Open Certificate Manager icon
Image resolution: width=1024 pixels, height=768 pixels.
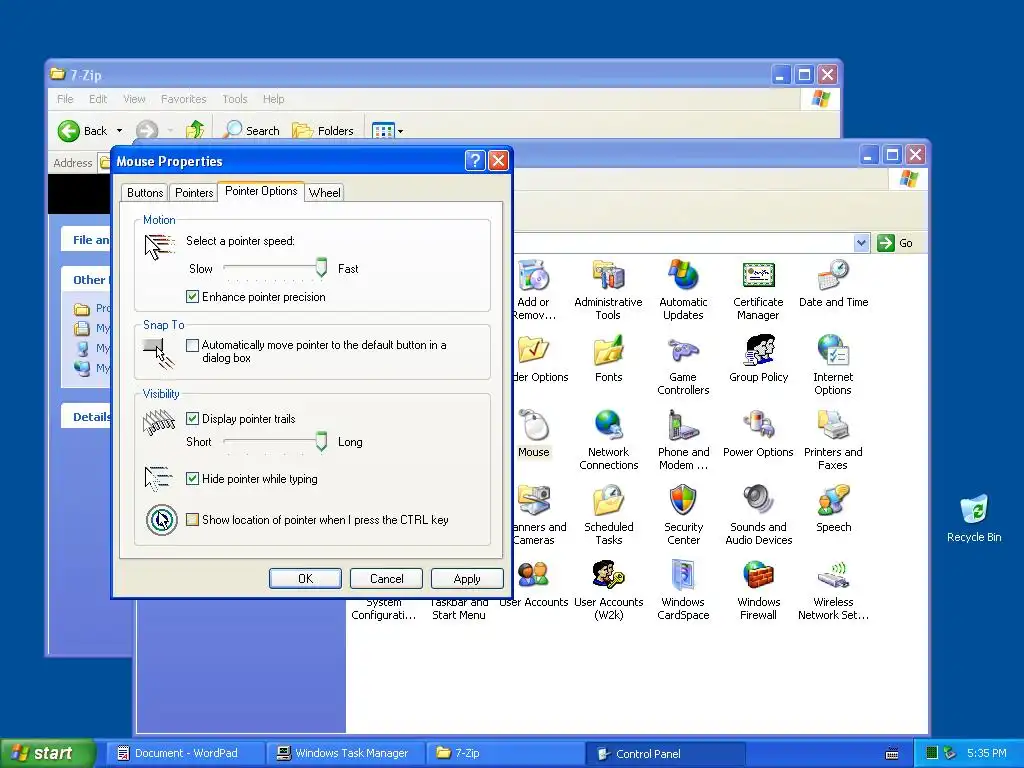(x=758, y=290)
